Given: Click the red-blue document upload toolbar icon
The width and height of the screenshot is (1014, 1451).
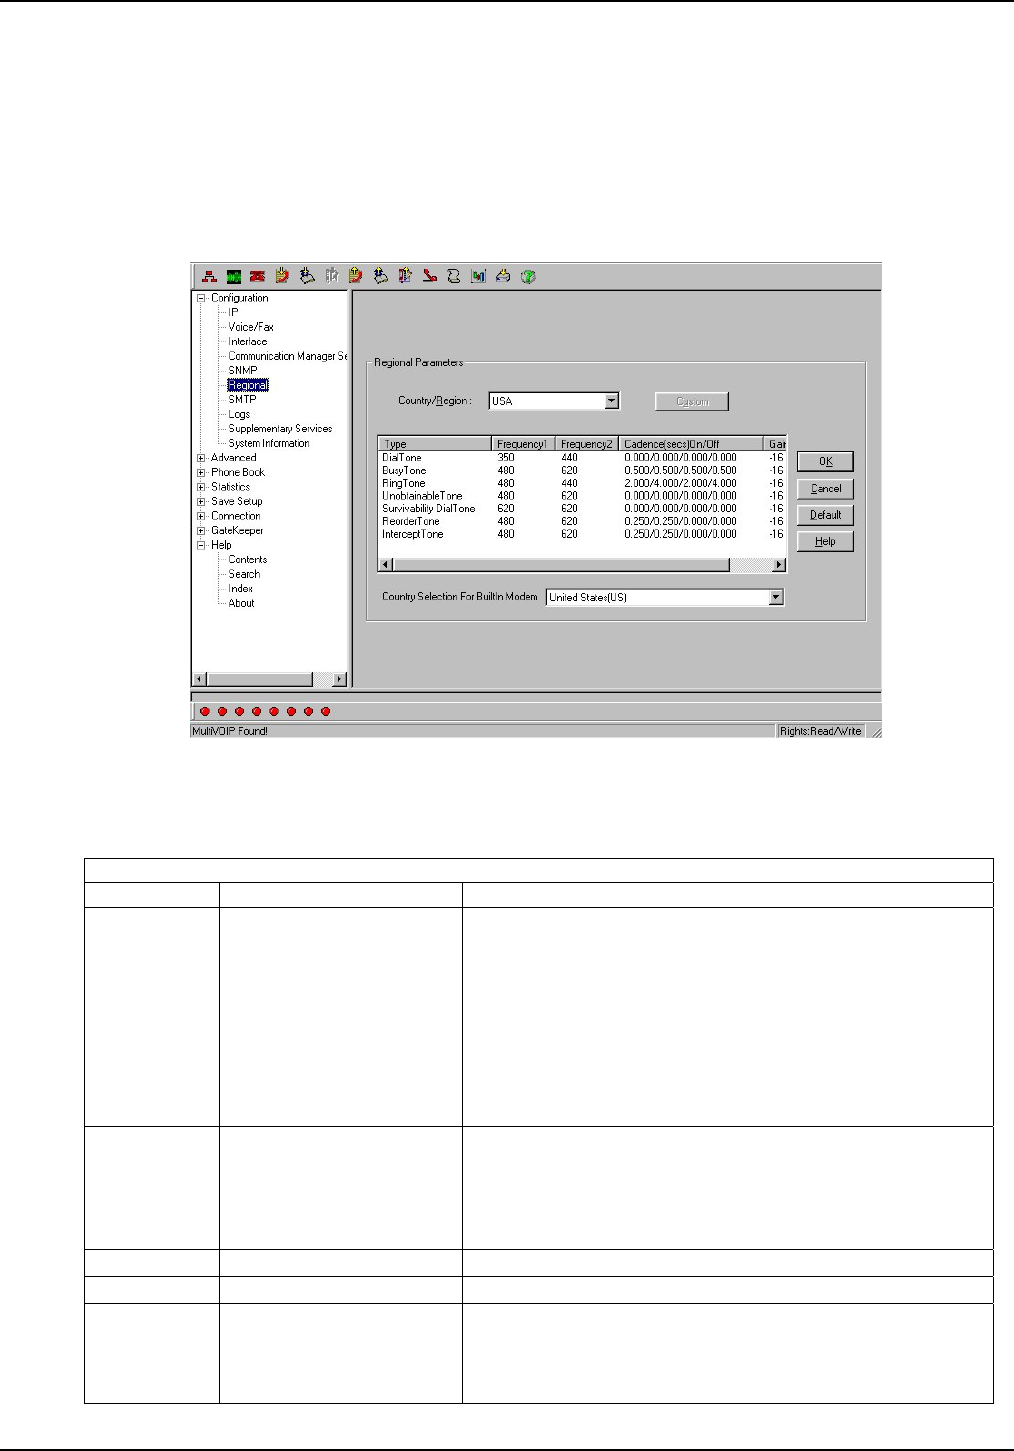Looking at the screenshot, I should 405,276.
